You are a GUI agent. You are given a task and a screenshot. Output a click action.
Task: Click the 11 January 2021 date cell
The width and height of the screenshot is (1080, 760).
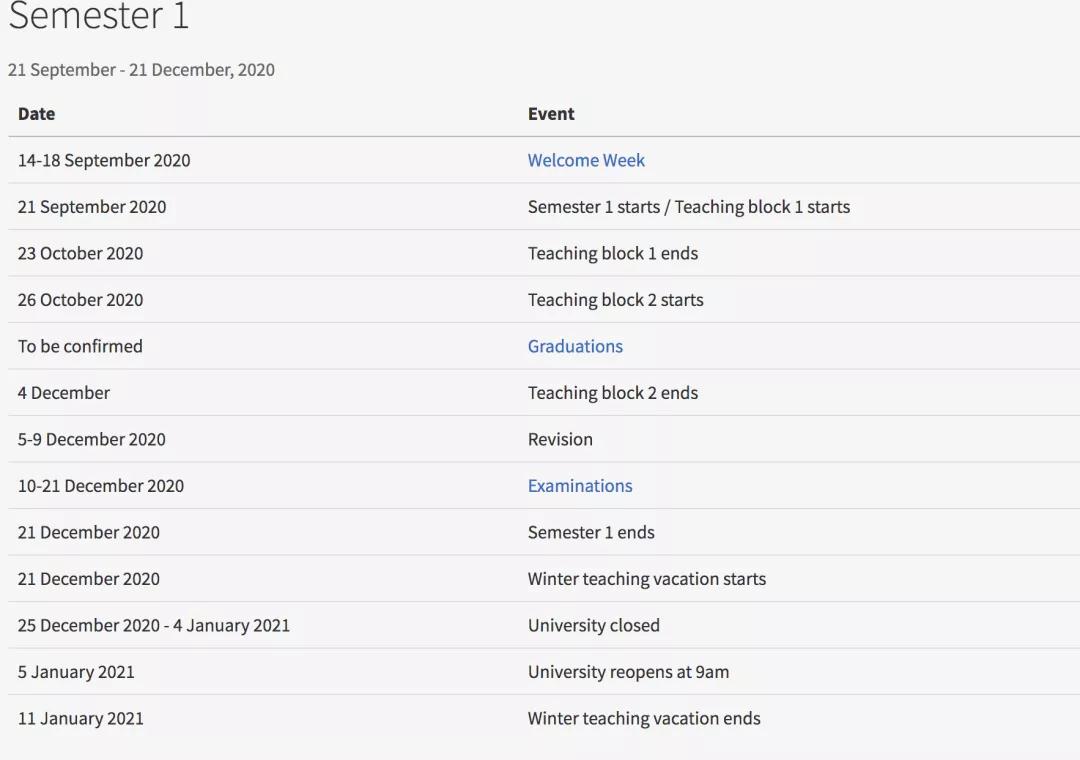(80, 718)
